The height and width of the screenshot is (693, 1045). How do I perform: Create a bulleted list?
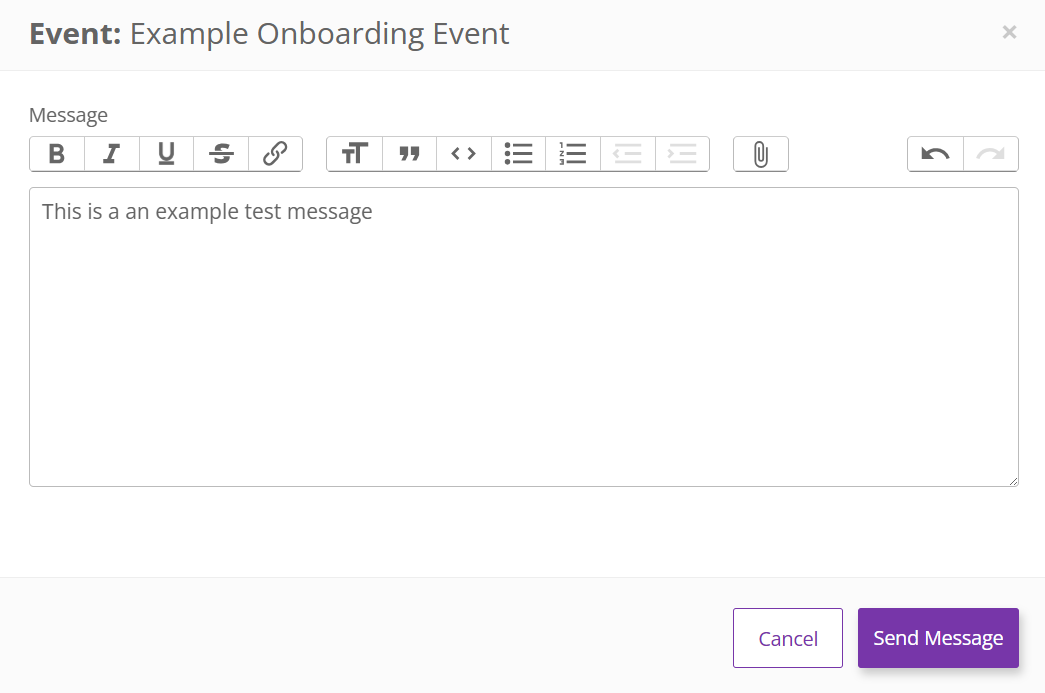[518, 154]
